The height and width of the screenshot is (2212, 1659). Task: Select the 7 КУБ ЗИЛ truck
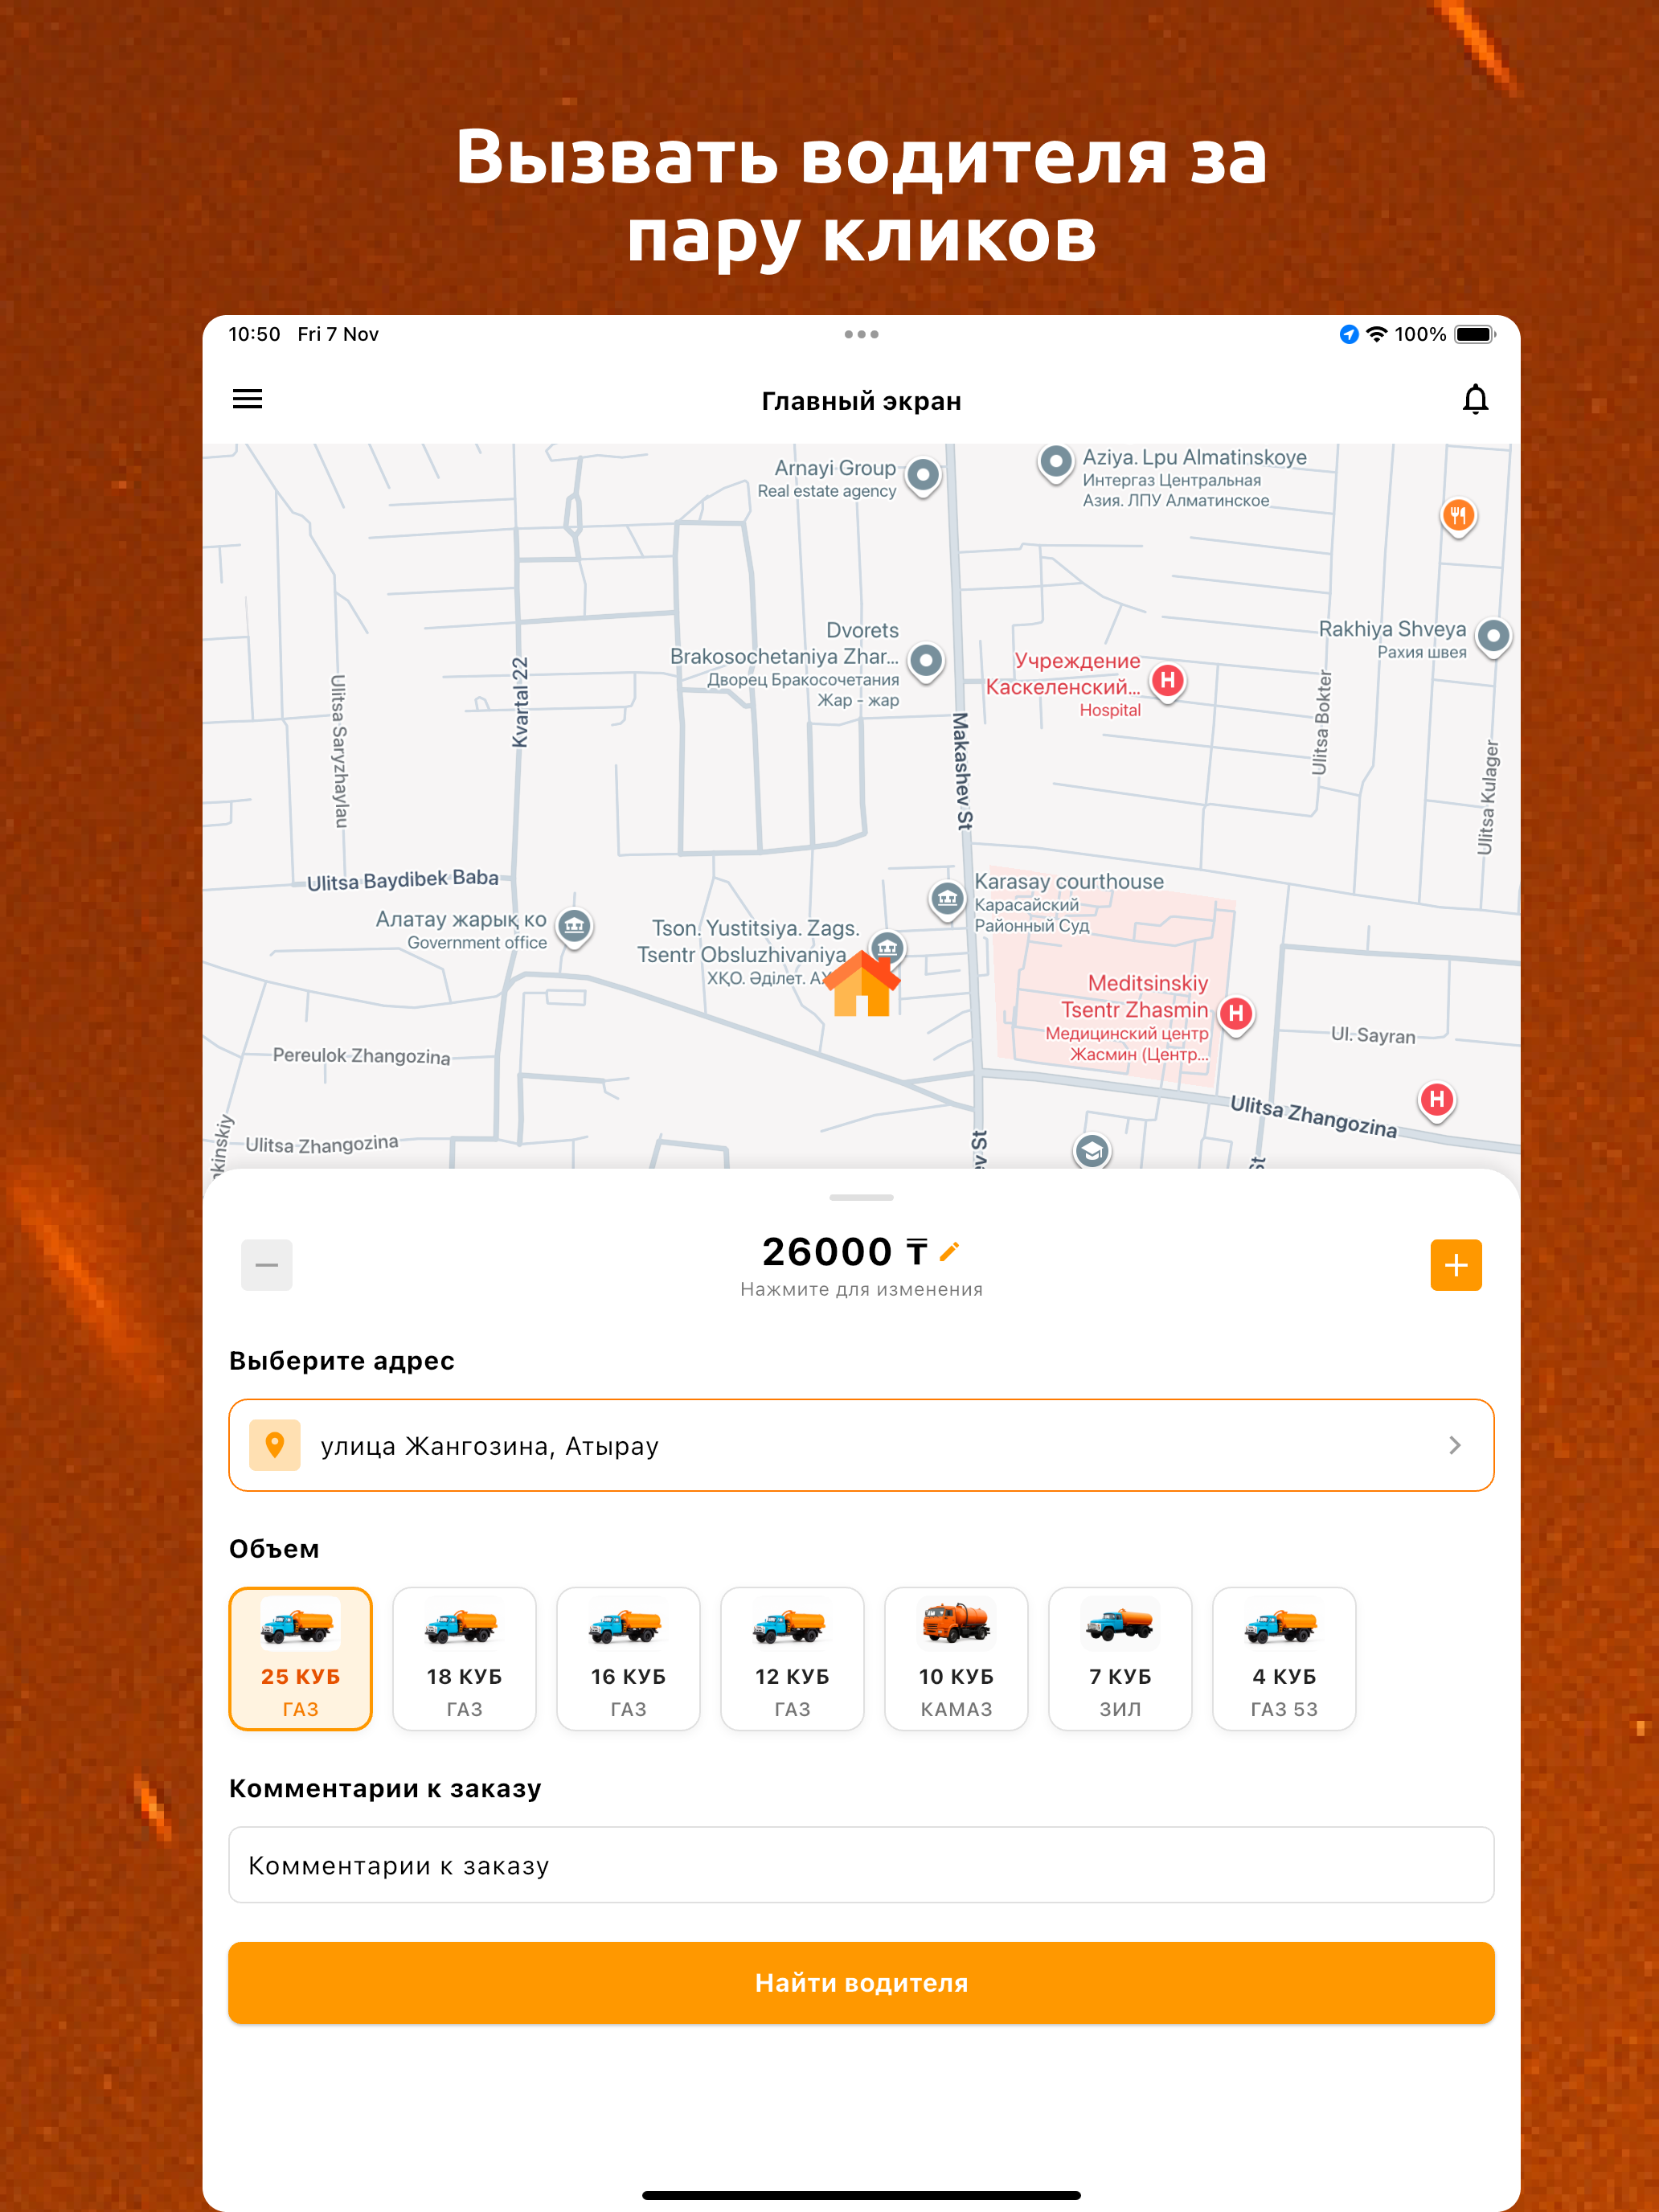click(1121, 1659)
